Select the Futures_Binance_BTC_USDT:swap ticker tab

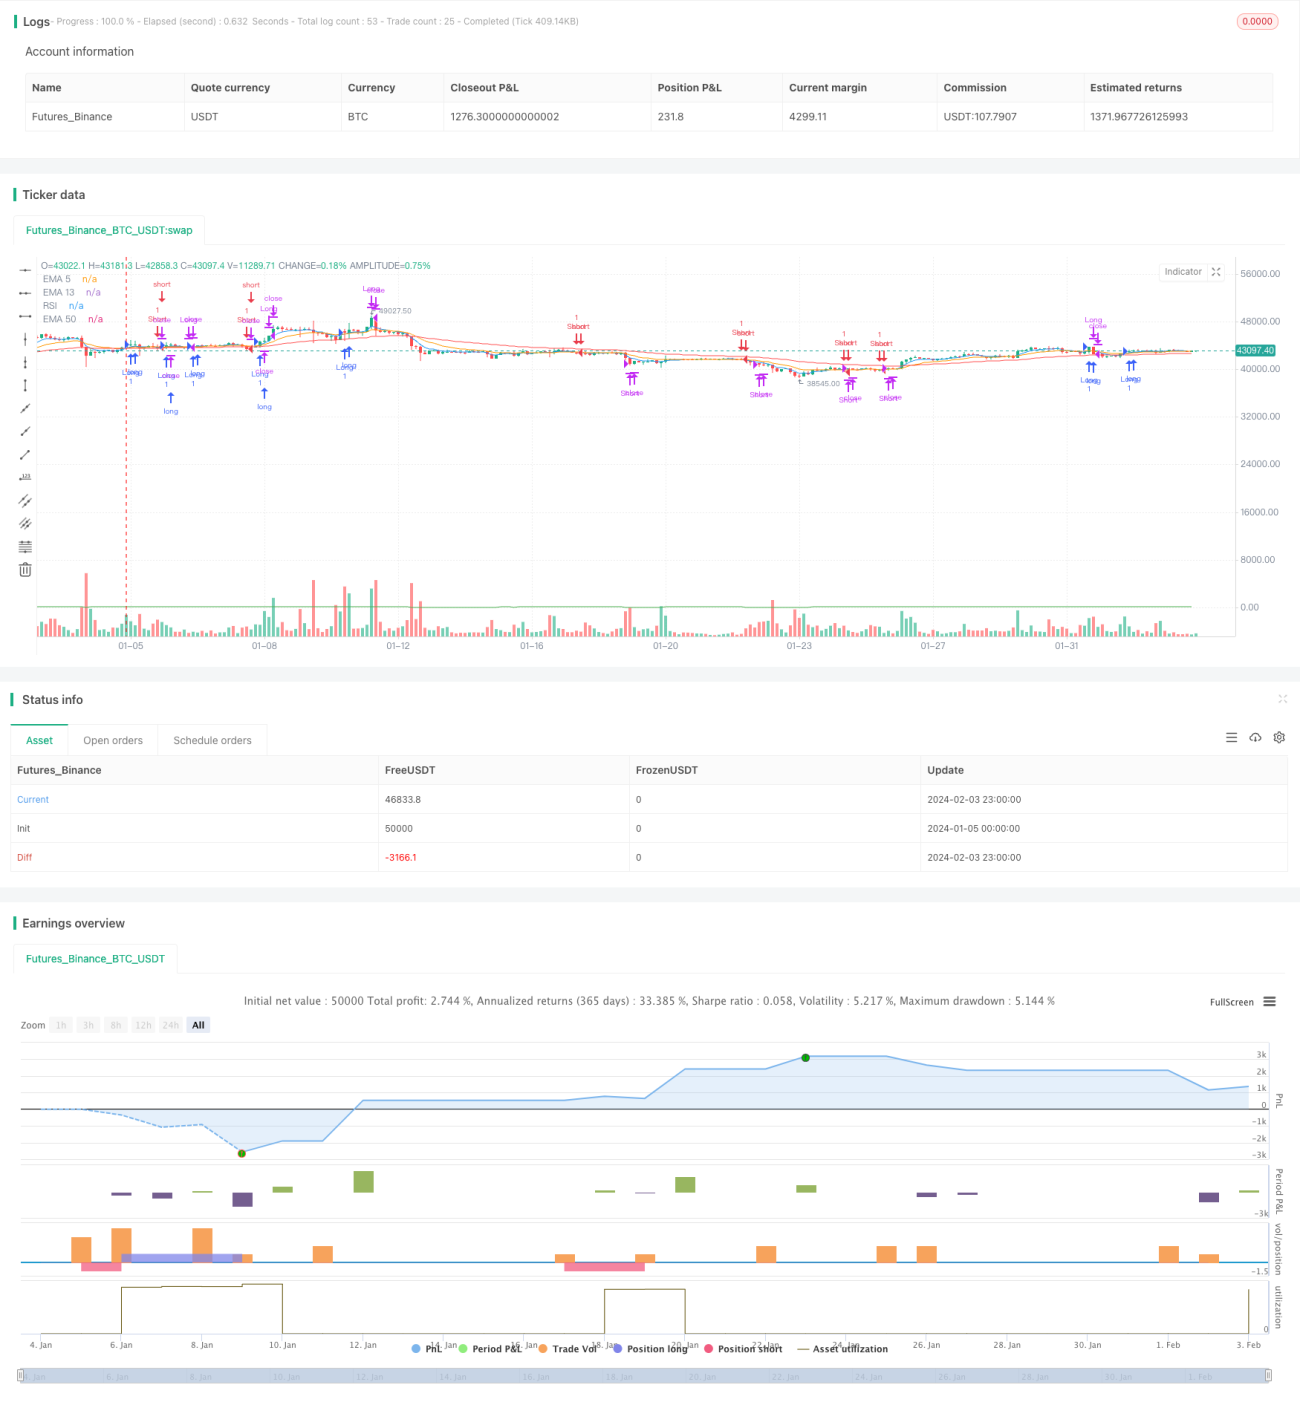109,230
